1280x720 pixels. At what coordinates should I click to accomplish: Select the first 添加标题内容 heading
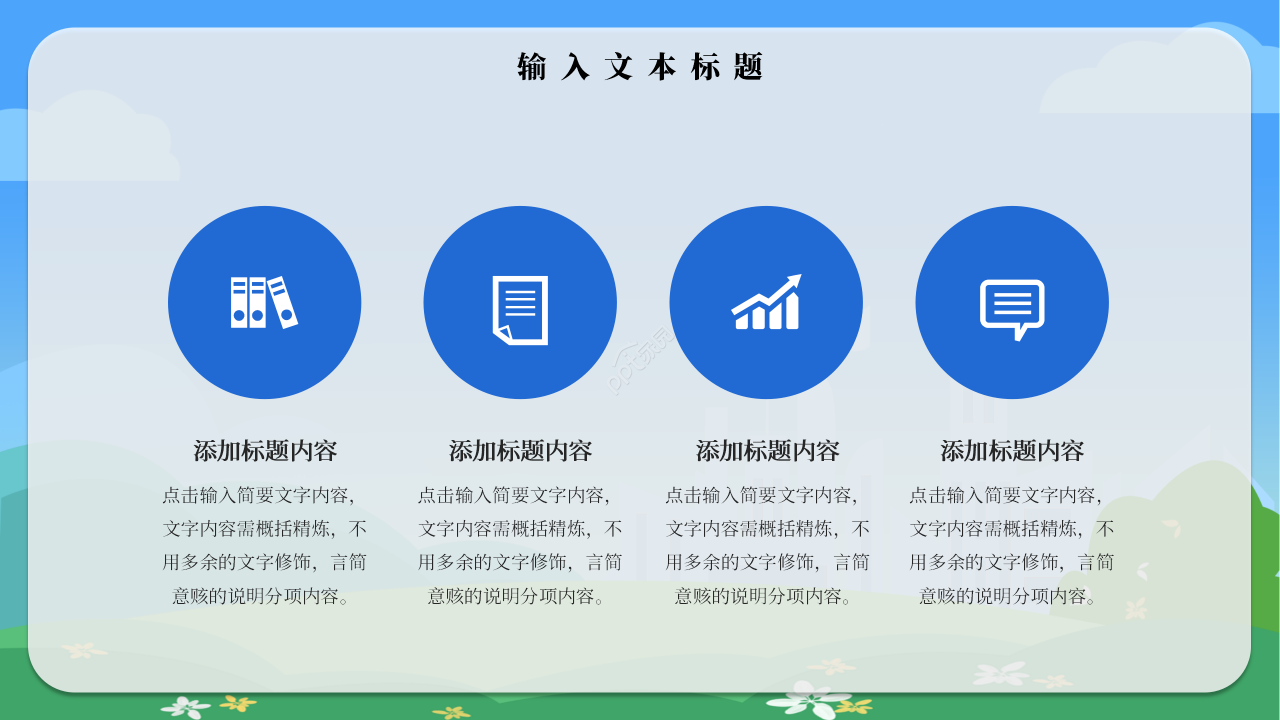(265, 451)
